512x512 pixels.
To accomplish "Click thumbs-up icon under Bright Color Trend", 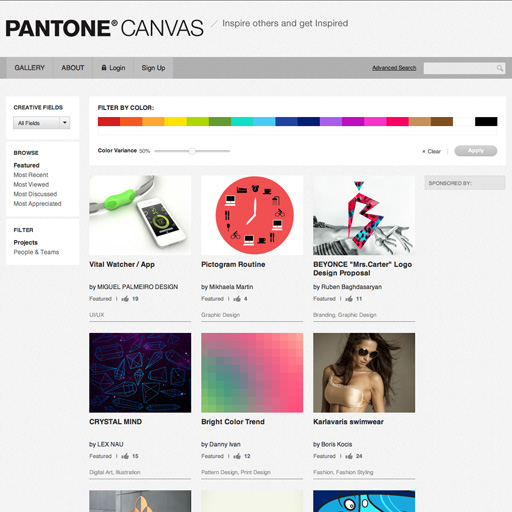I will tap(237, 456).
